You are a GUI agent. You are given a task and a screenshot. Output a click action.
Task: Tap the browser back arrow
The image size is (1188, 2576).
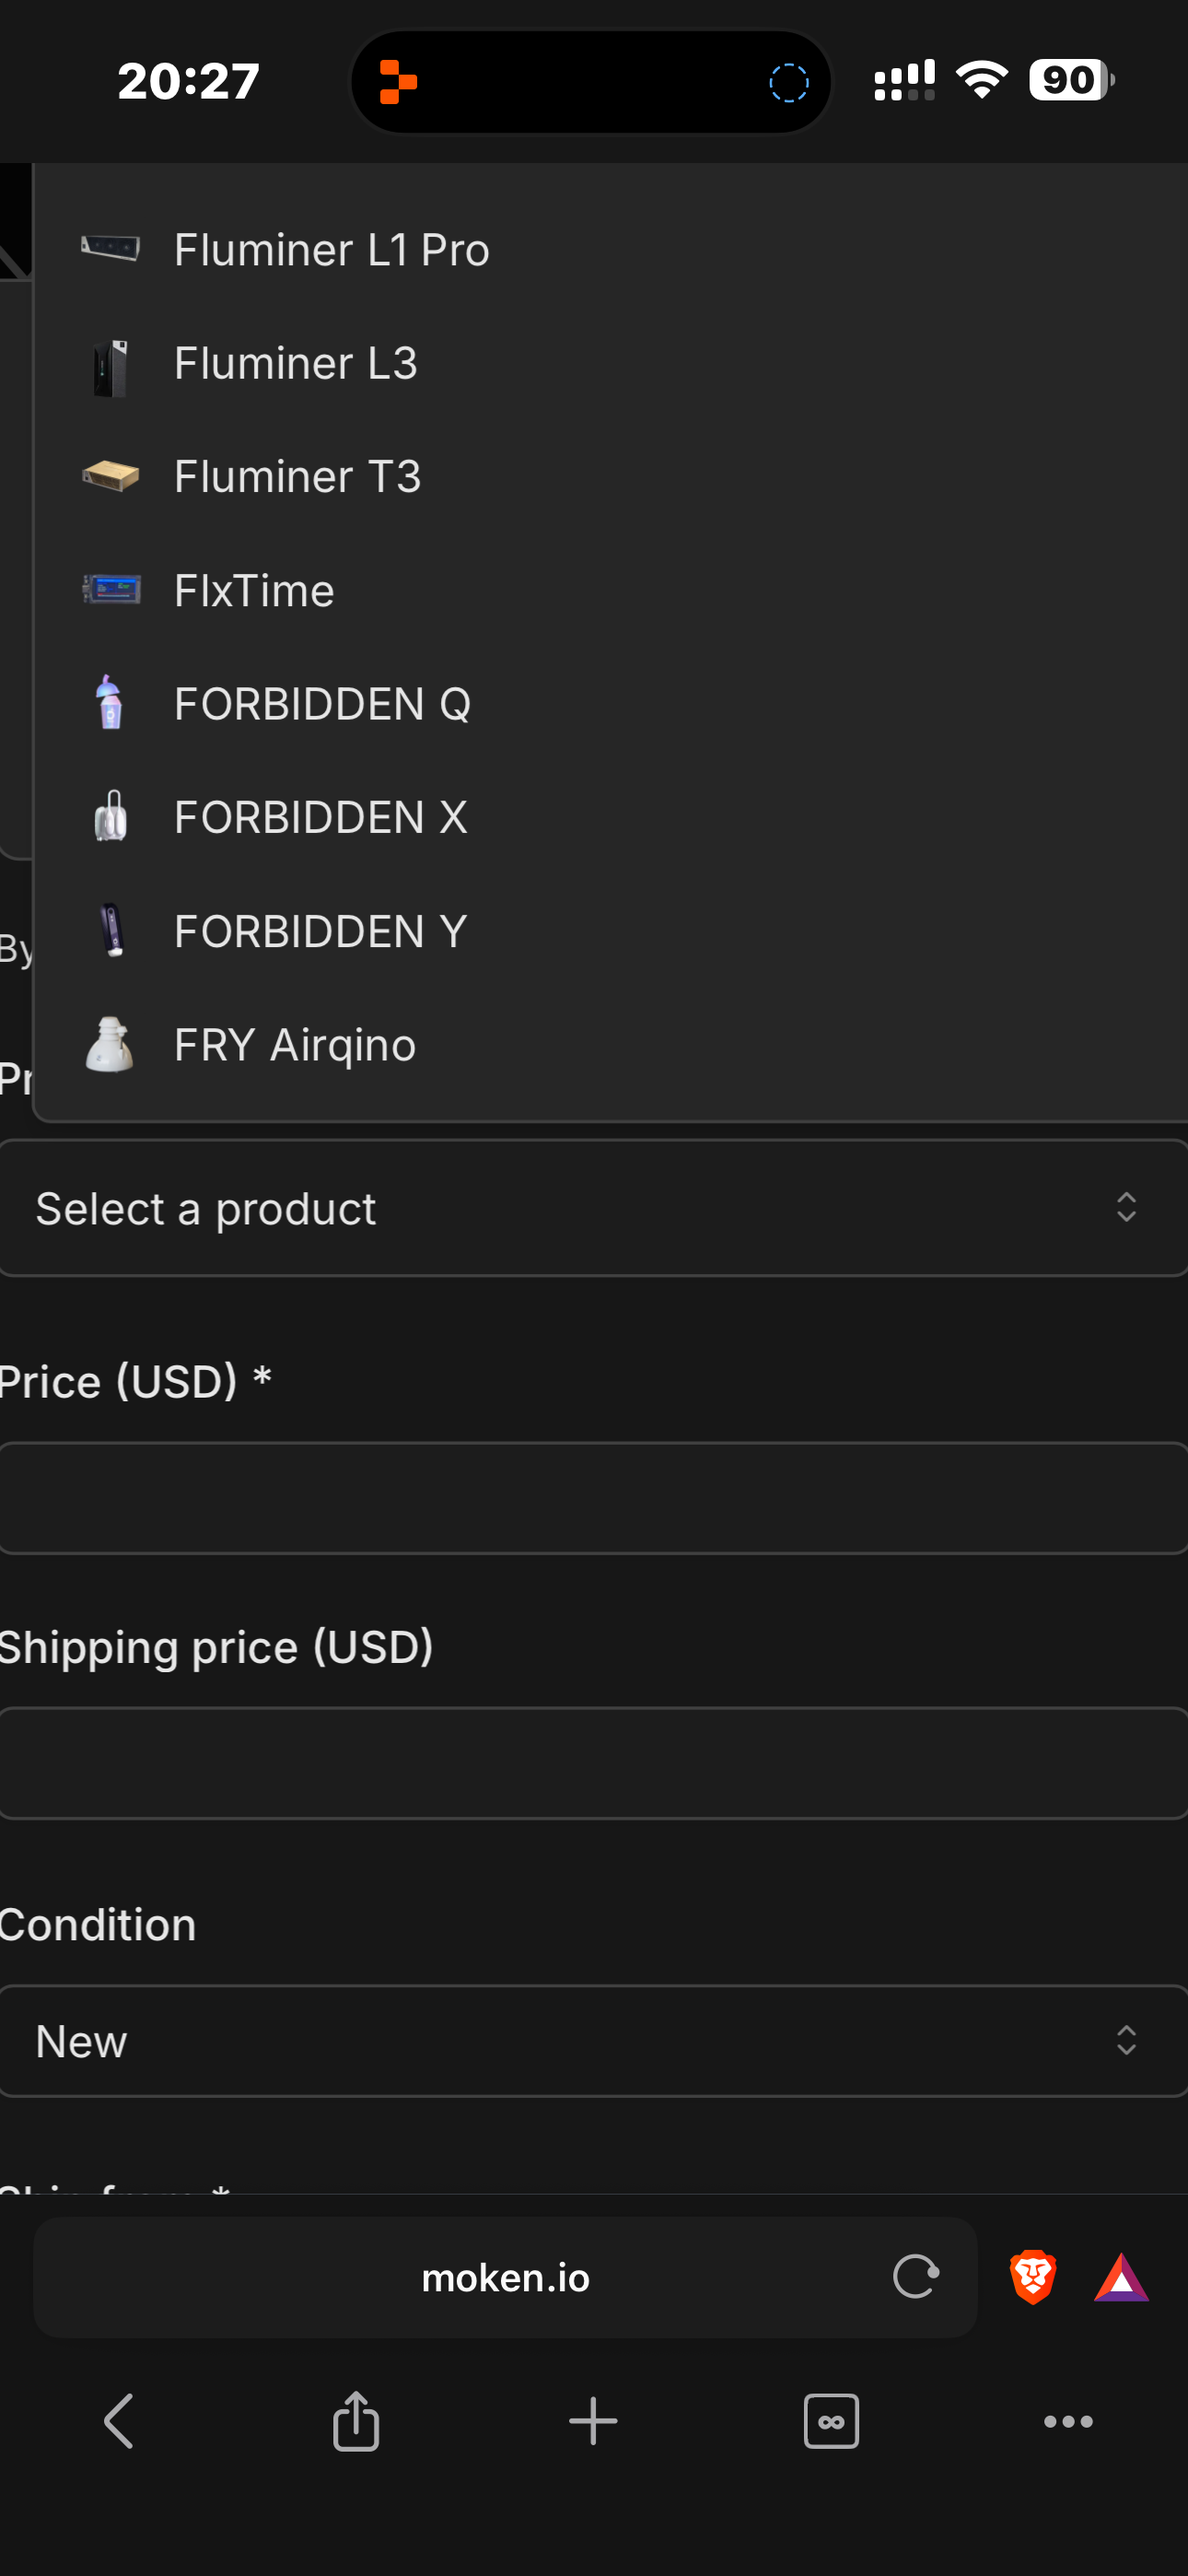[x=119, y=2421]
